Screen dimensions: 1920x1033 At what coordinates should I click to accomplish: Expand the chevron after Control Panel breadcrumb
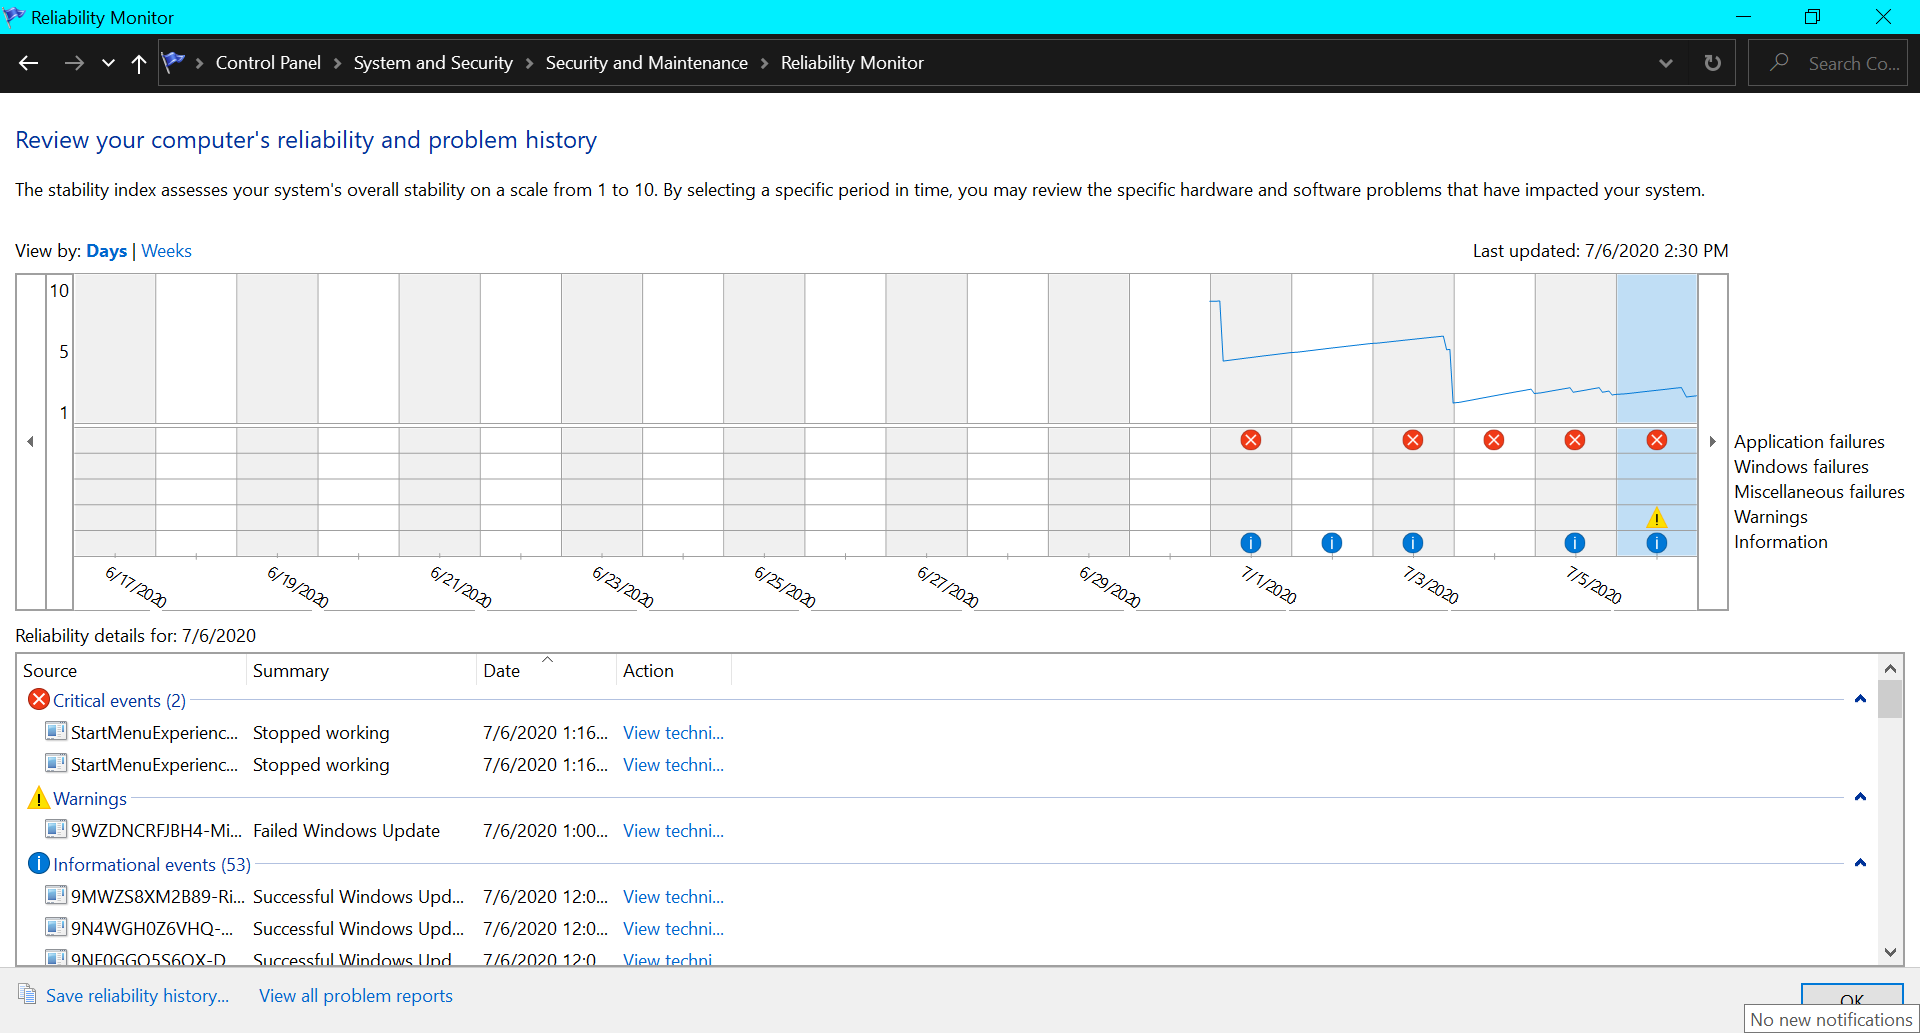(337, 63)
